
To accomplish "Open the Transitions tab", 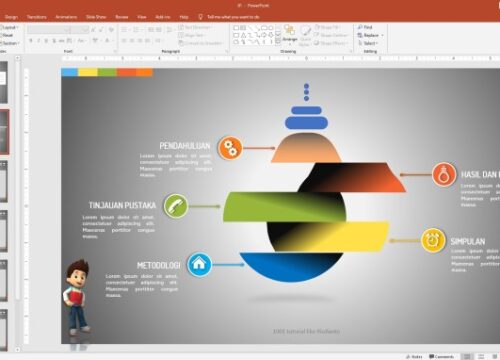I will click(x=37, y=17).
